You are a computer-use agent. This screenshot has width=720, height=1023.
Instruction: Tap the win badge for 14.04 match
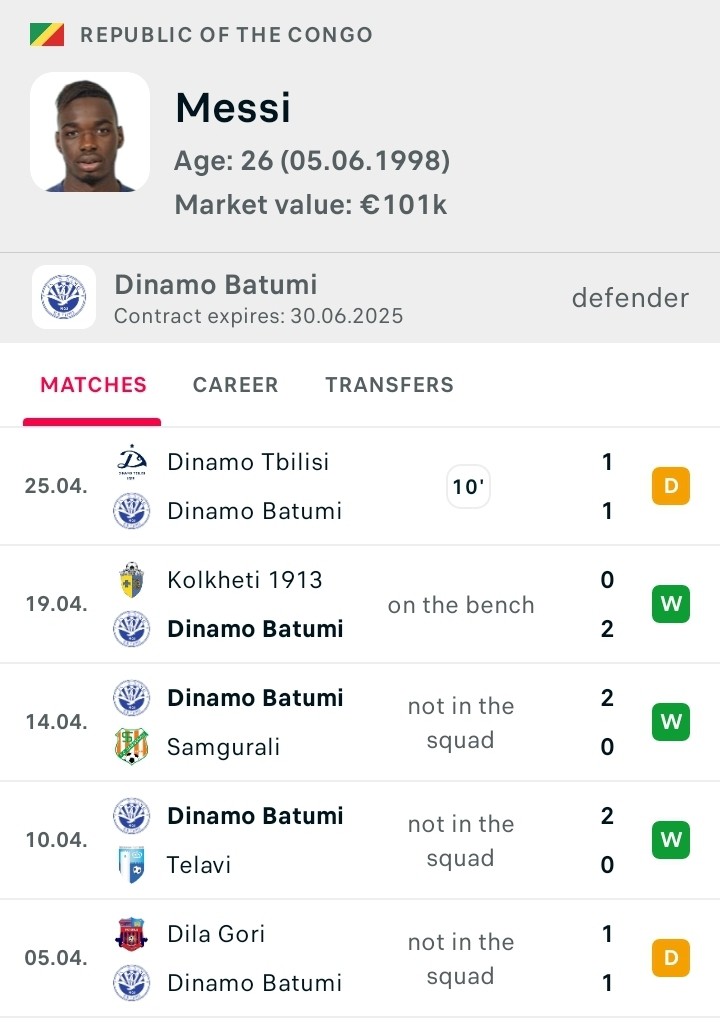[671, 722]
